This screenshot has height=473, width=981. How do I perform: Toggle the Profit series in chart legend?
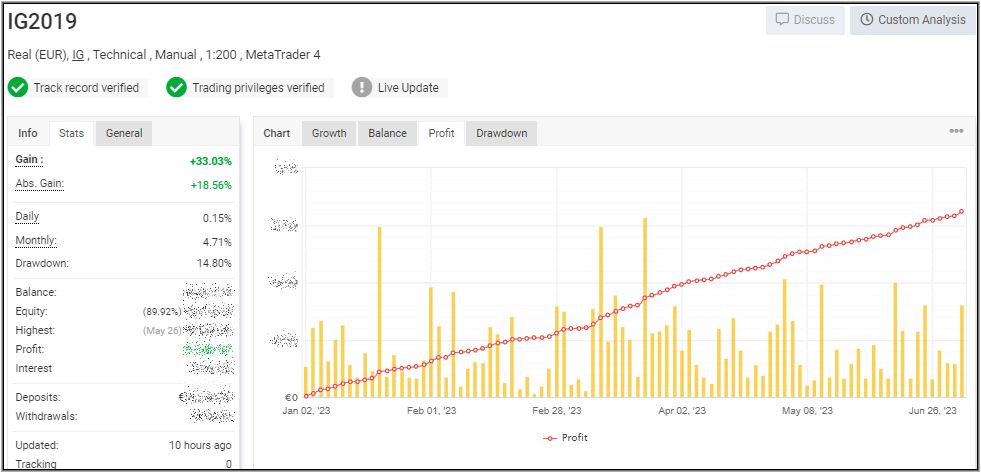coord(566,438)
